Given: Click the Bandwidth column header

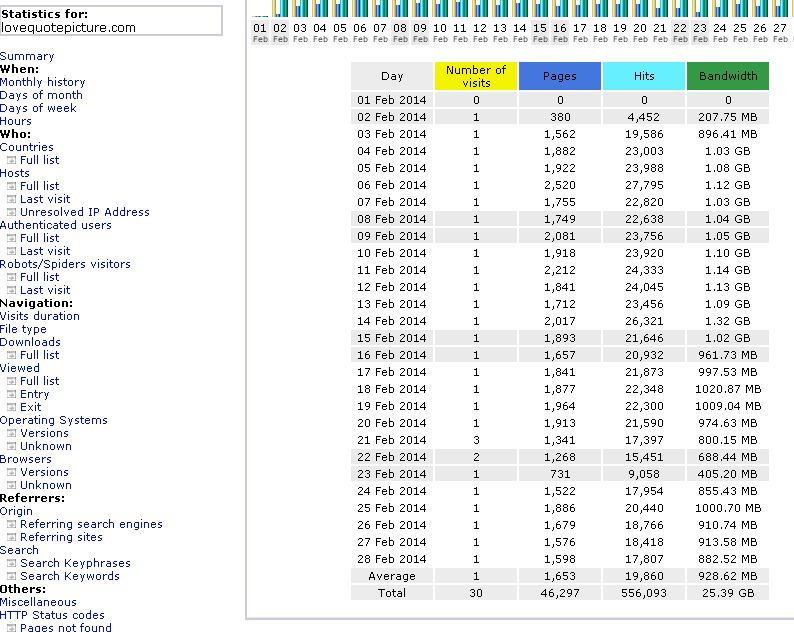Looking at the screenshot, I should (728, 76).
